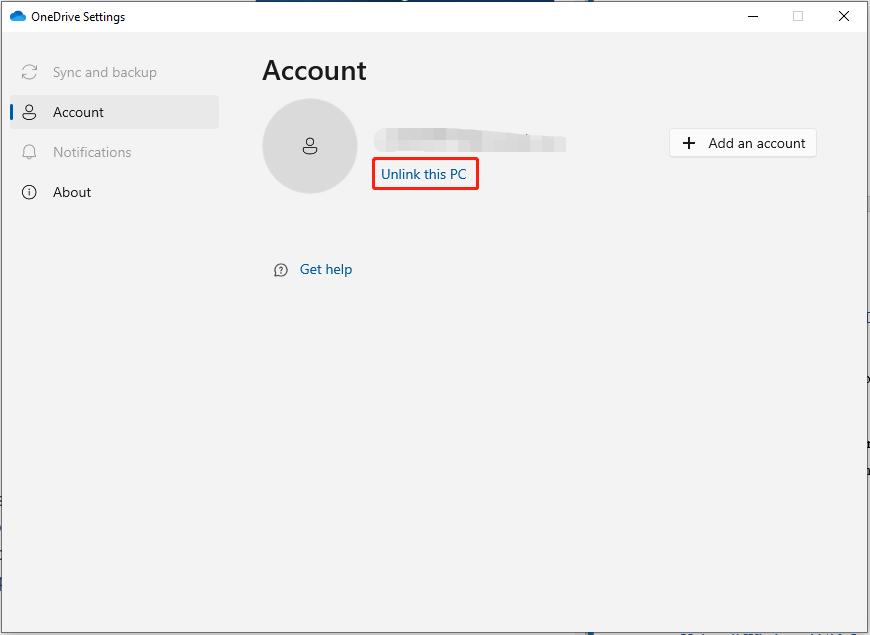Select the Account sidebar entry

(x=78, y=112)
